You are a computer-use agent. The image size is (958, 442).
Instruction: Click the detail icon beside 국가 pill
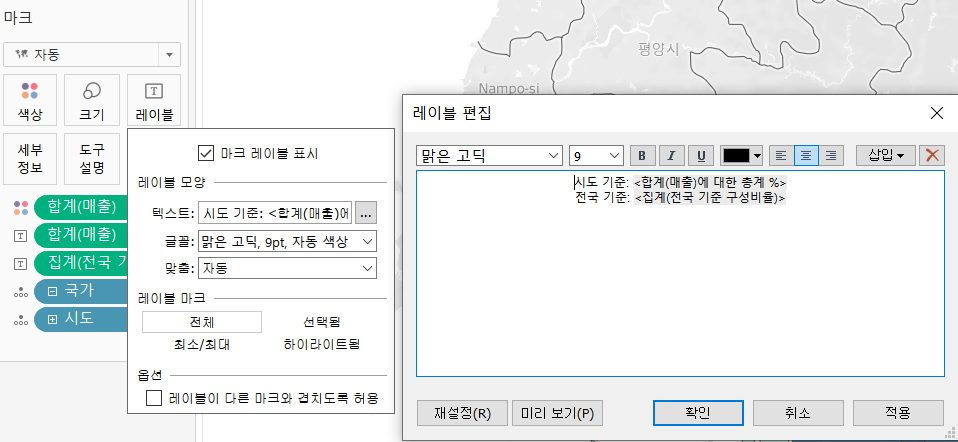[21, 292]
